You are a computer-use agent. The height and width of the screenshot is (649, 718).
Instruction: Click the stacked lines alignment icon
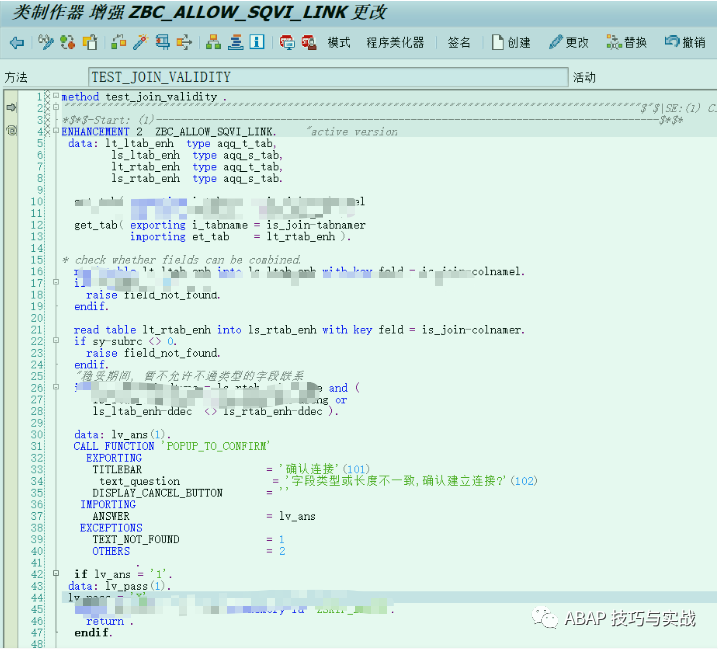[235, 42]
